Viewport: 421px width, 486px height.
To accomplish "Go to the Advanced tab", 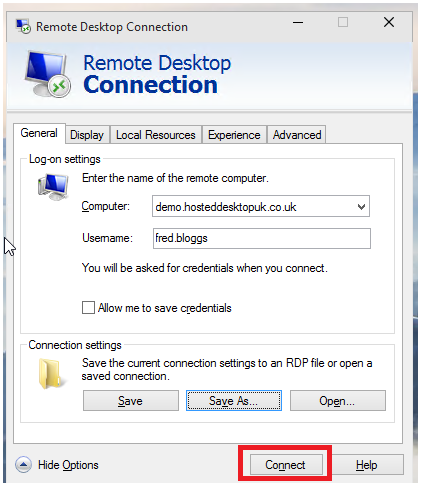I will point(297,135).
